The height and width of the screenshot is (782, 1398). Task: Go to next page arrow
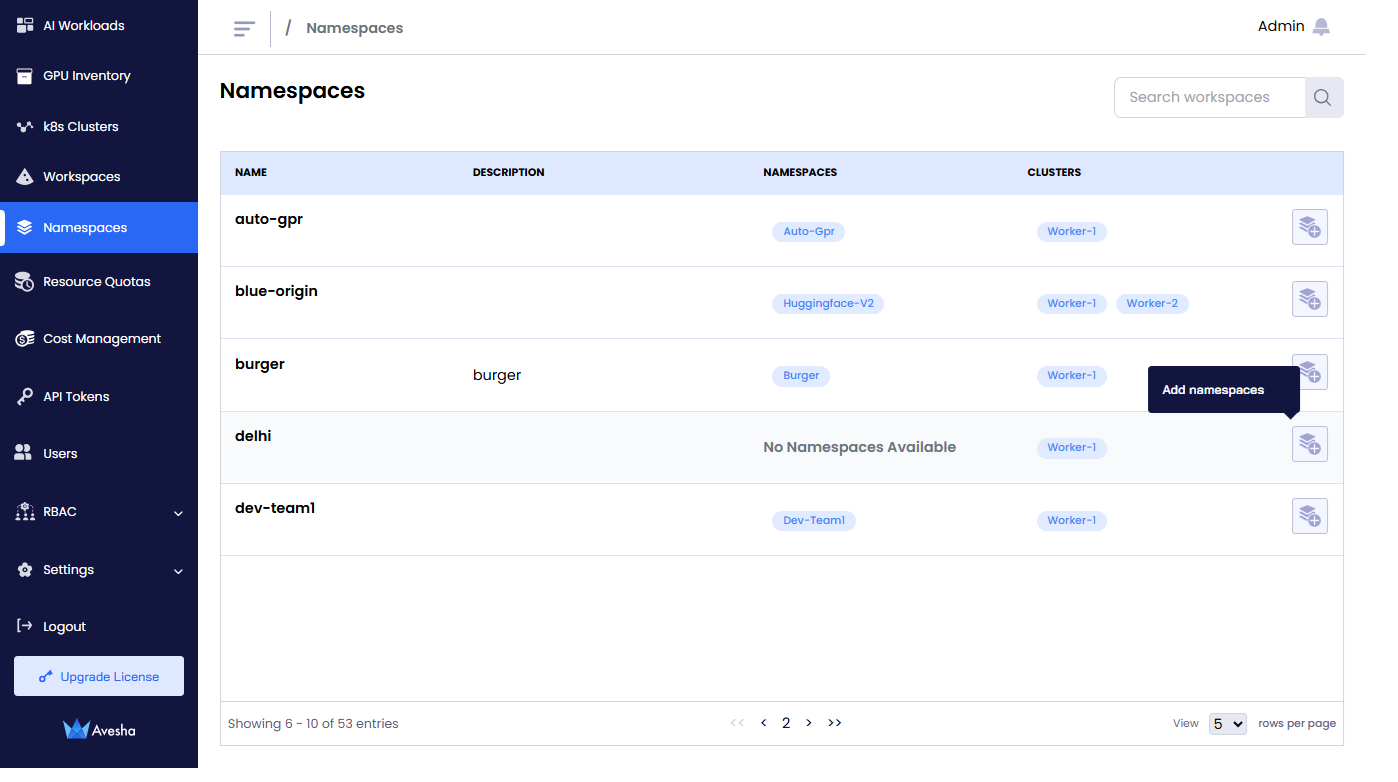[809, 723]
